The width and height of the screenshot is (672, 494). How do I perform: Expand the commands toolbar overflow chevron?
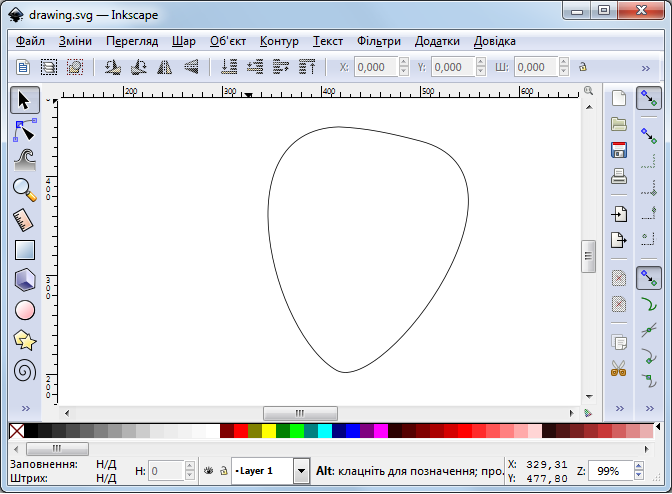click(619, 408)
